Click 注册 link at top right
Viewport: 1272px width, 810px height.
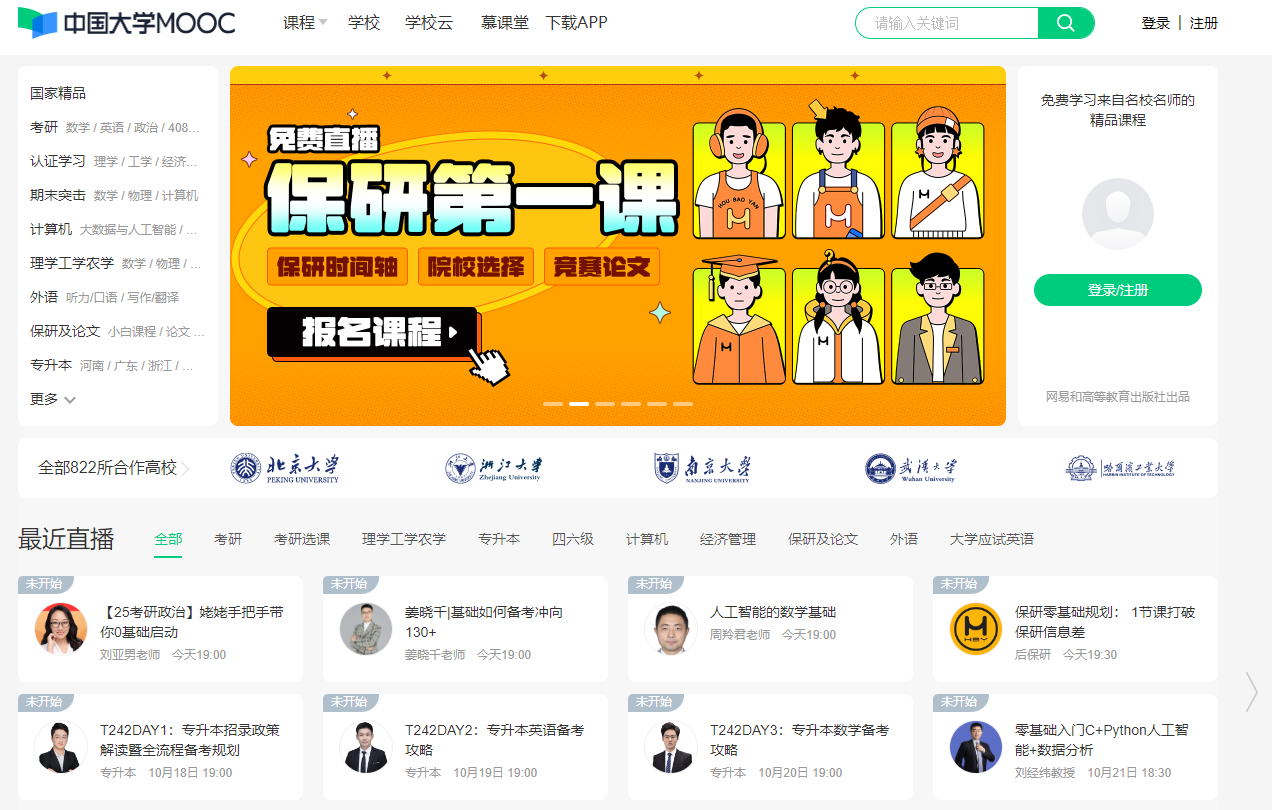point(1204,23)
